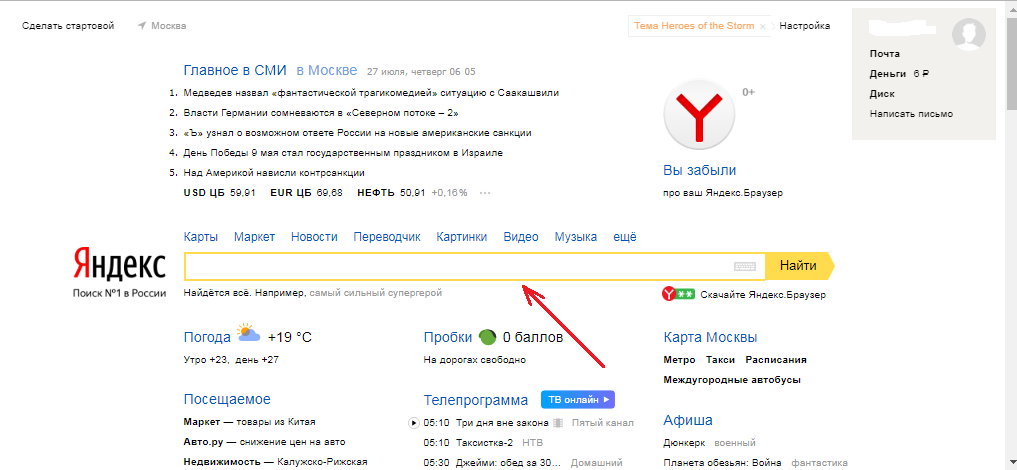1017x470 pixels.
Task: Click the Расписания link
Action: (776, 360)
